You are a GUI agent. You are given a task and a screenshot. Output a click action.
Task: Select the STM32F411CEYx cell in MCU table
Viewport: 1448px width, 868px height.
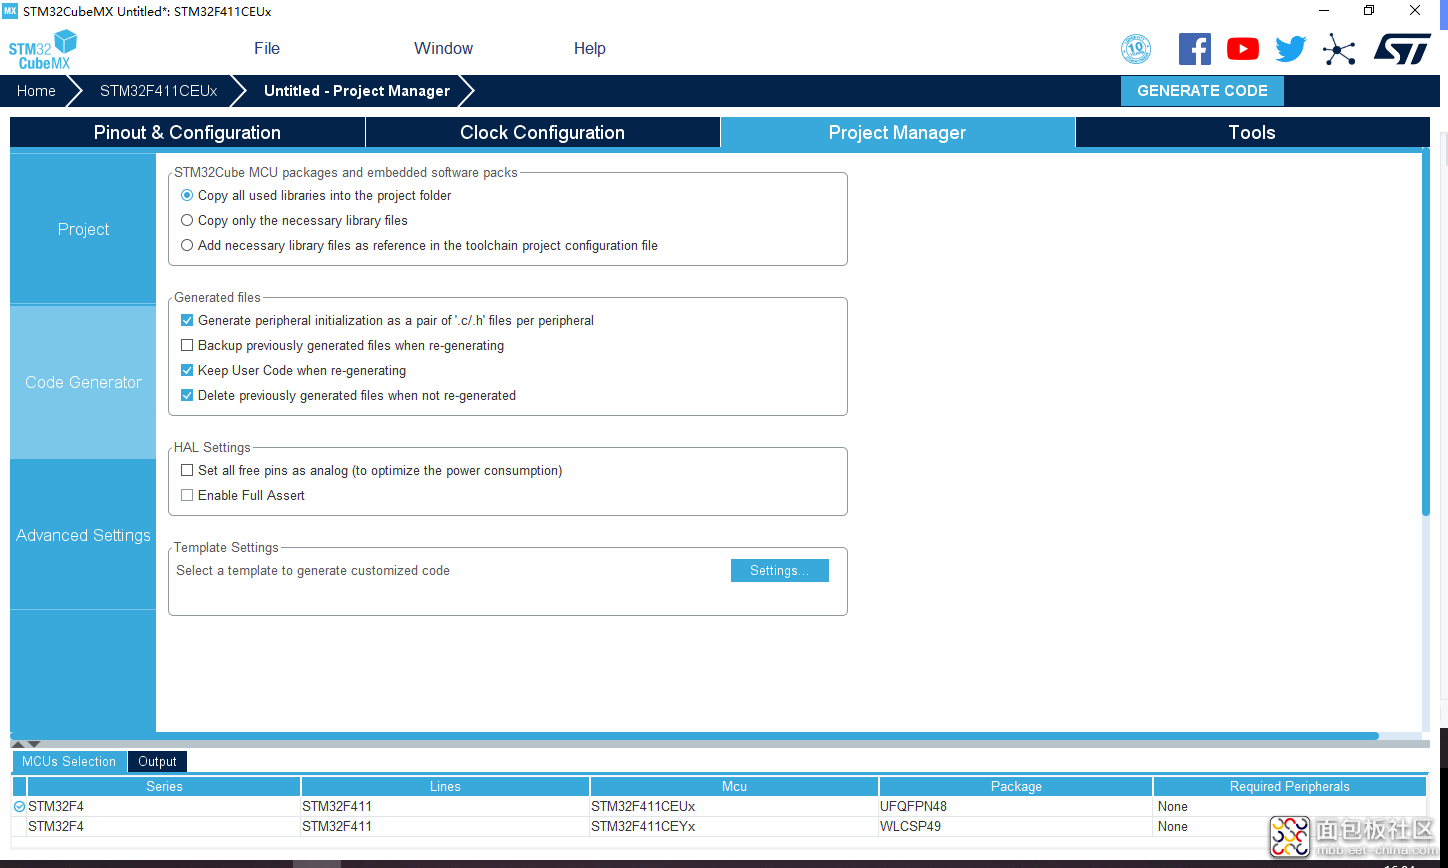(734, 826)
